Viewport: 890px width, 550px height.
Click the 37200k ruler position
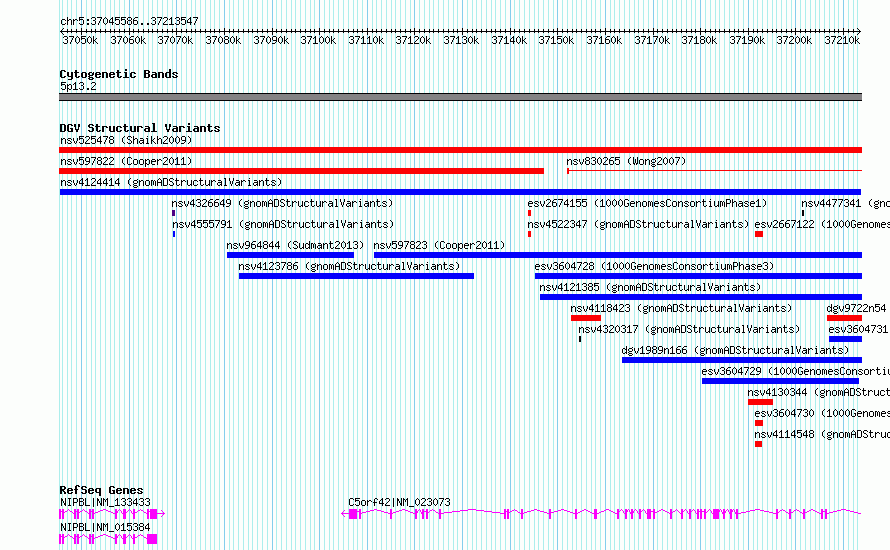[x=794, y=40]
